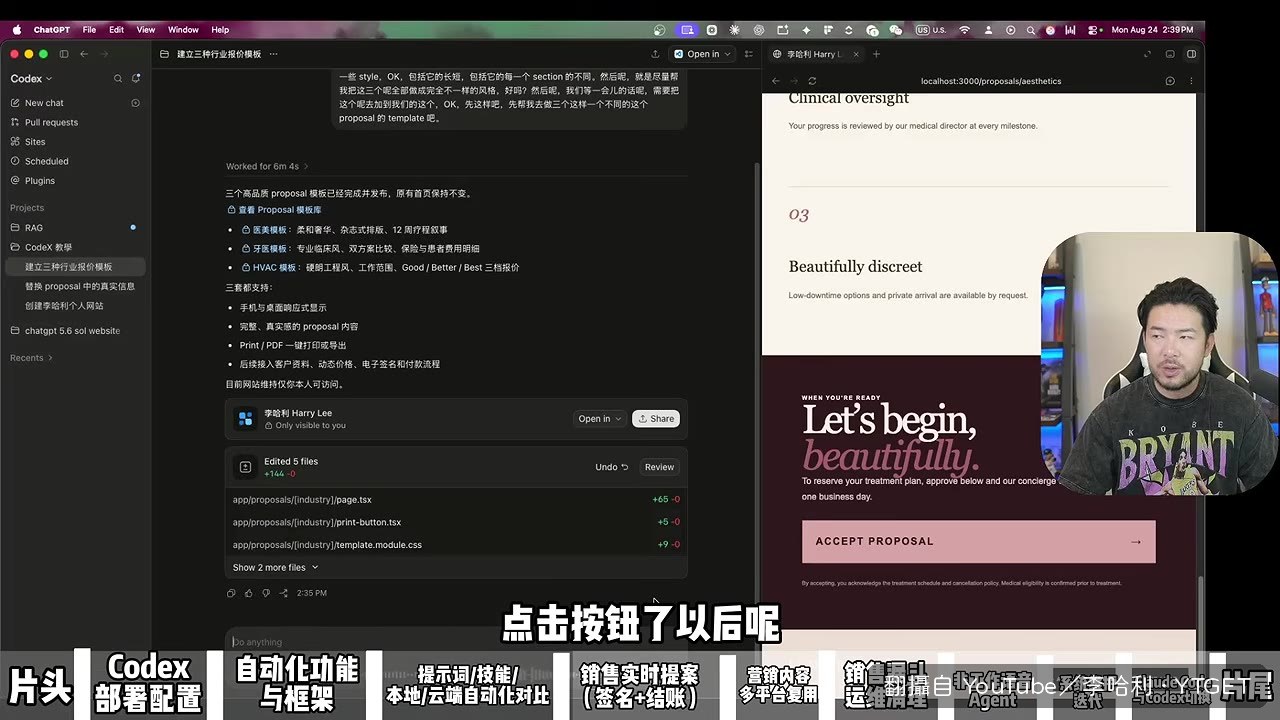Open the Window menu in menu bar
The image size is (1280, 720).
point(183,30)
